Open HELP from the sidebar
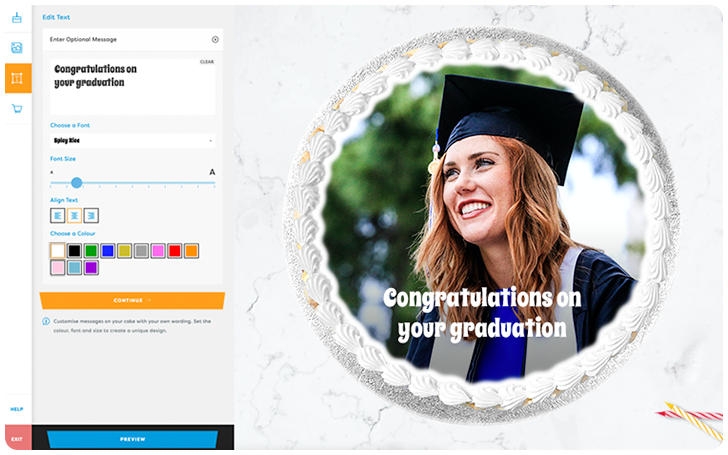 coord(17,409)
